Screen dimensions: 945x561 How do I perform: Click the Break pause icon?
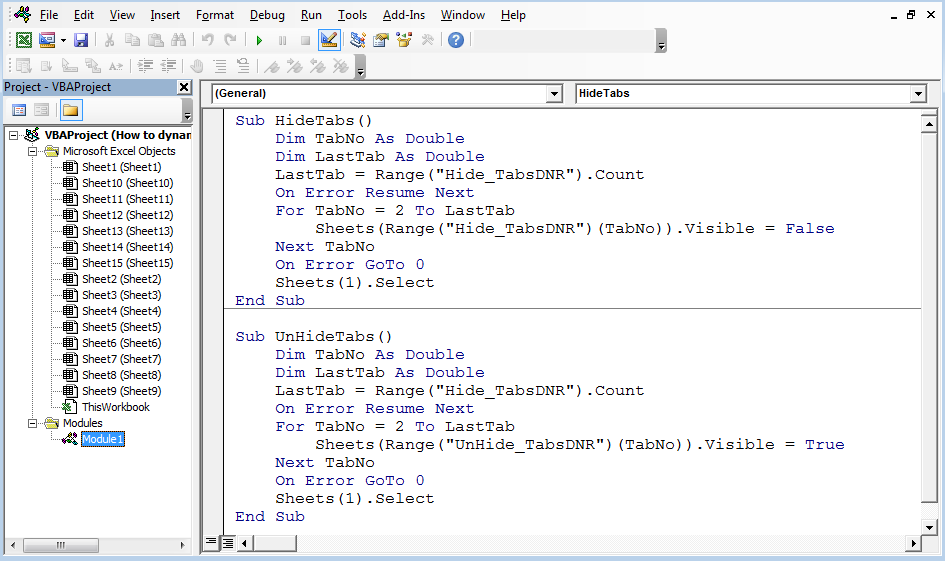click(x=282, y=40)
